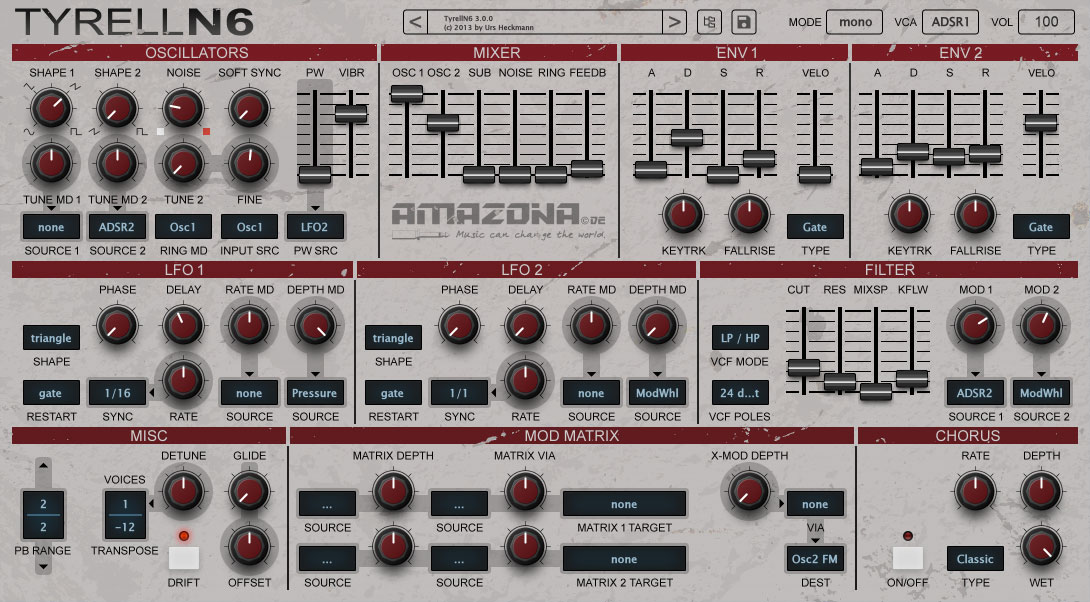Open the LFO 2 SYNC selector showing 1/1
This screenshot has width=1090, height=602.
click(459, 393)
